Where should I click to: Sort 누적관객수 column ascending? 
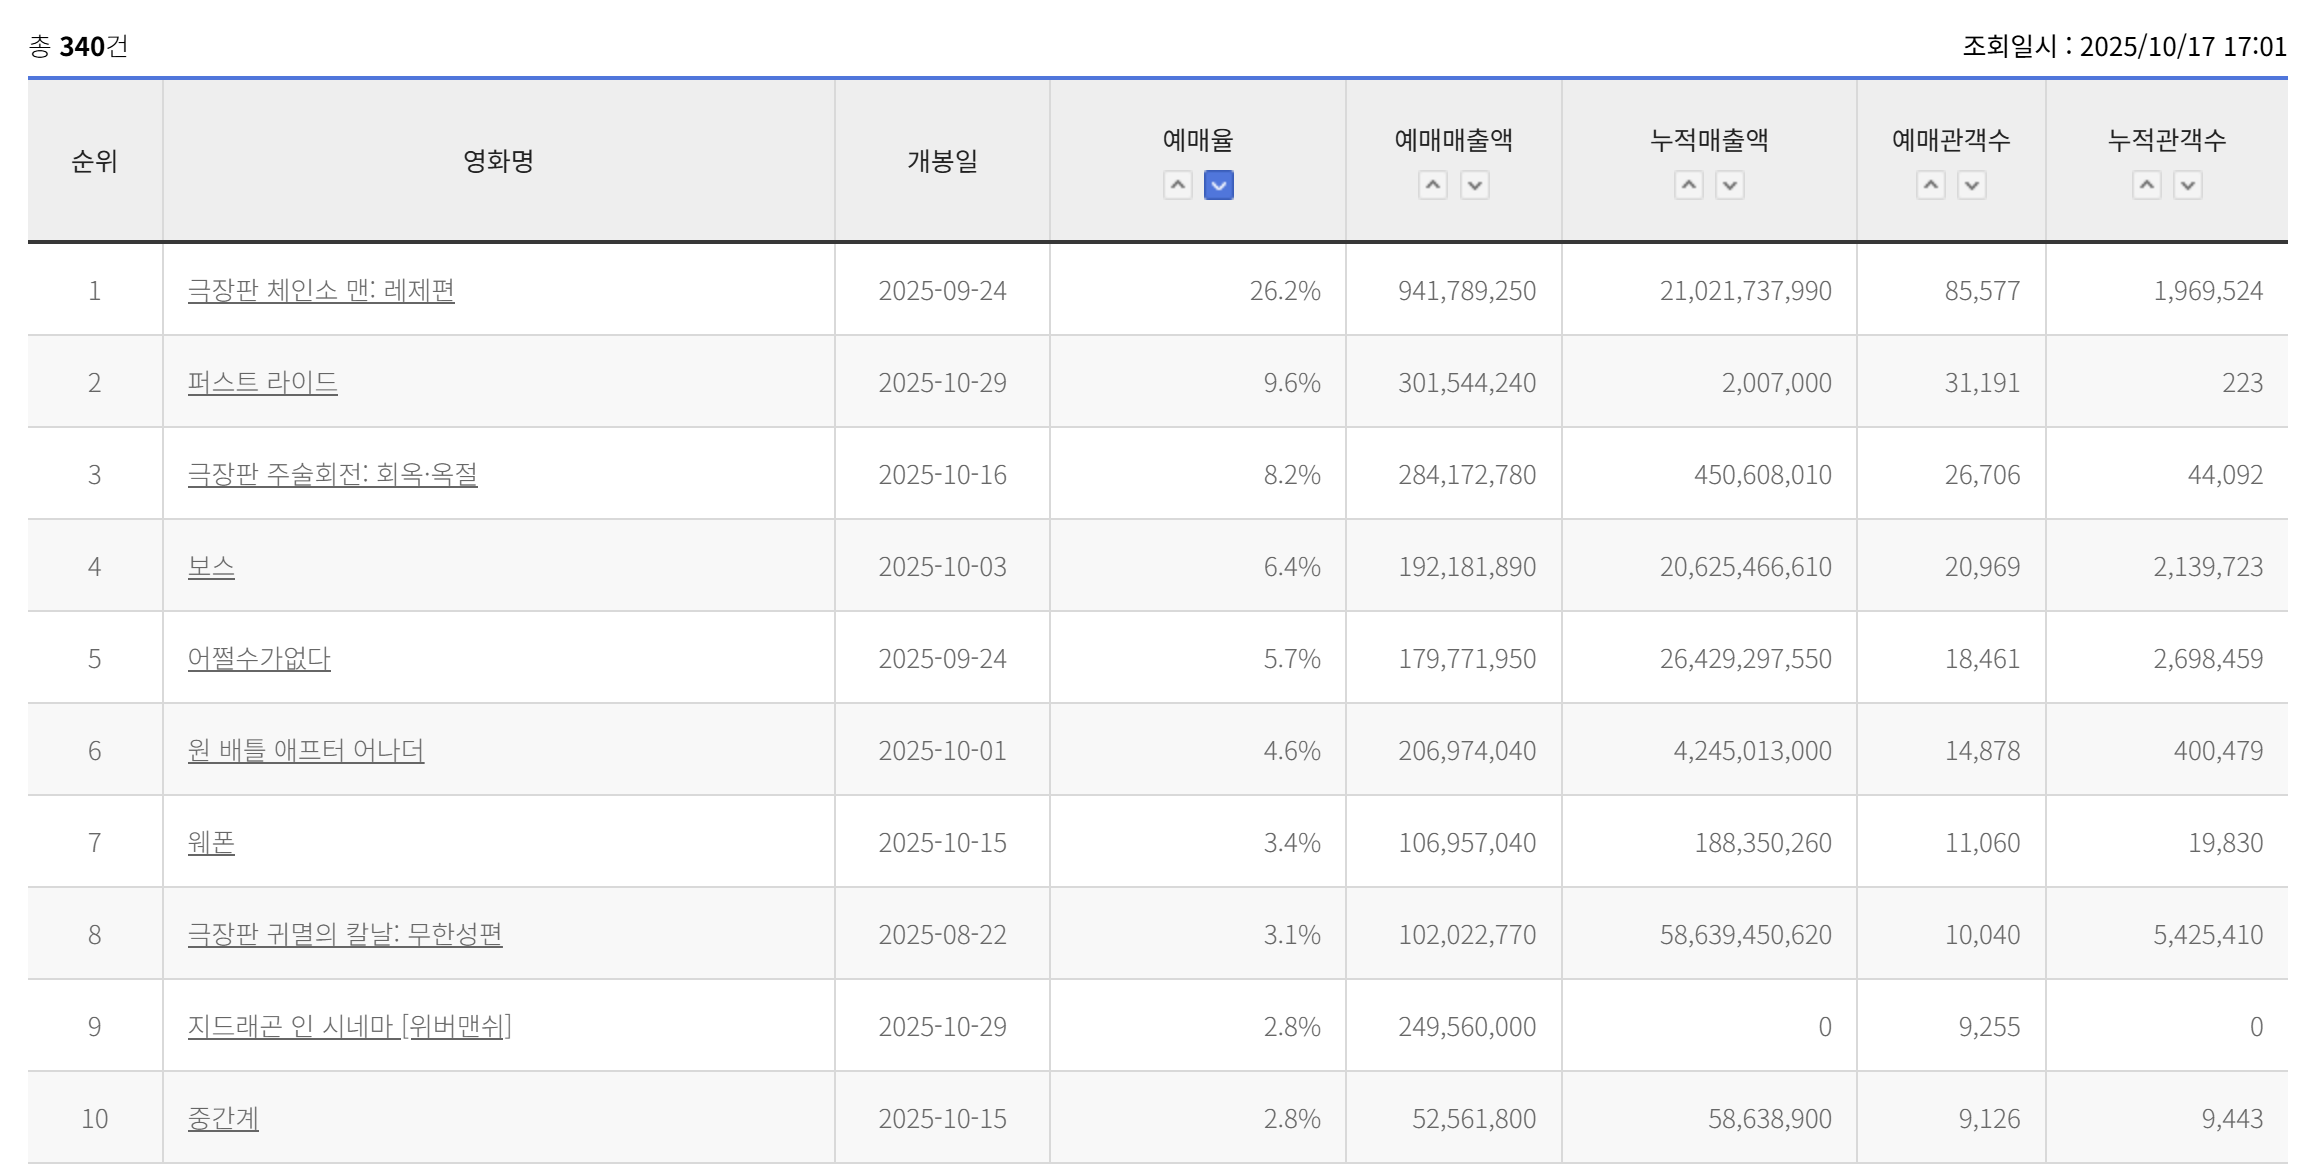point(2146,185)
